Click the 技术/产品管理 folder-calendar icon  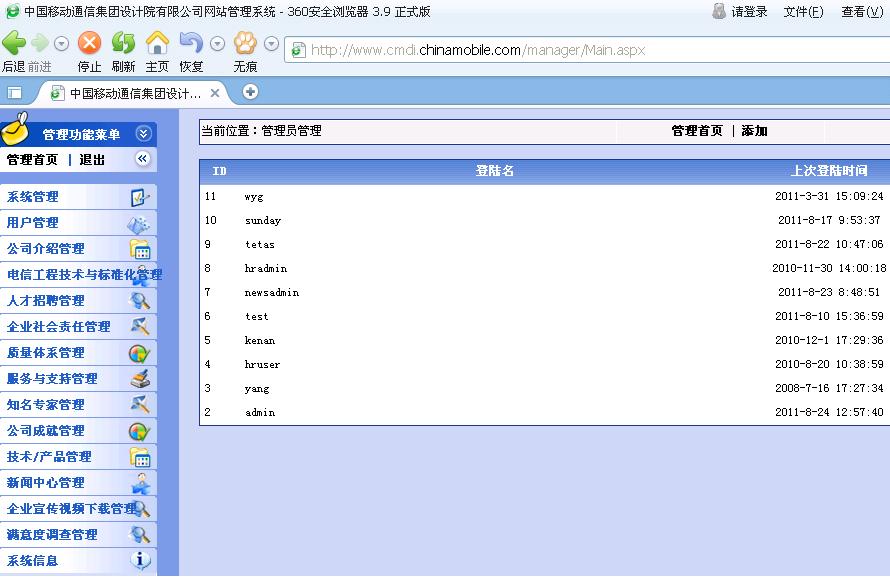[140, 457]
